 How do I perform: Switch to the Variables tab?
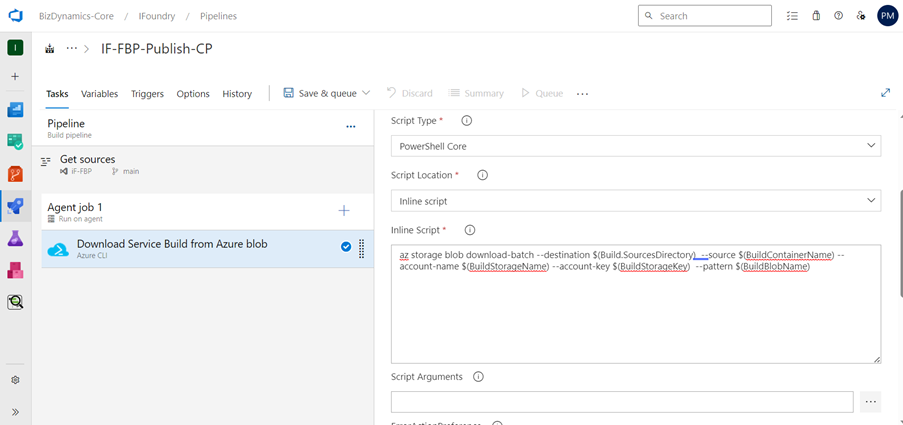[x=100, y=94]
